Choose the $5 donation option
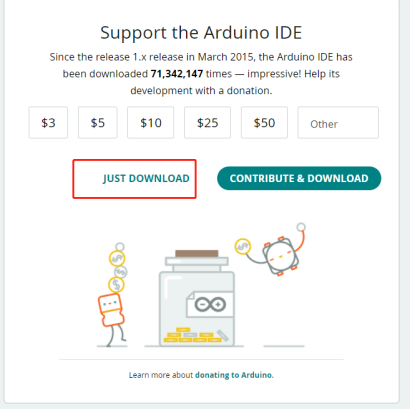410x410 pixels. click(x=98, y=123)
